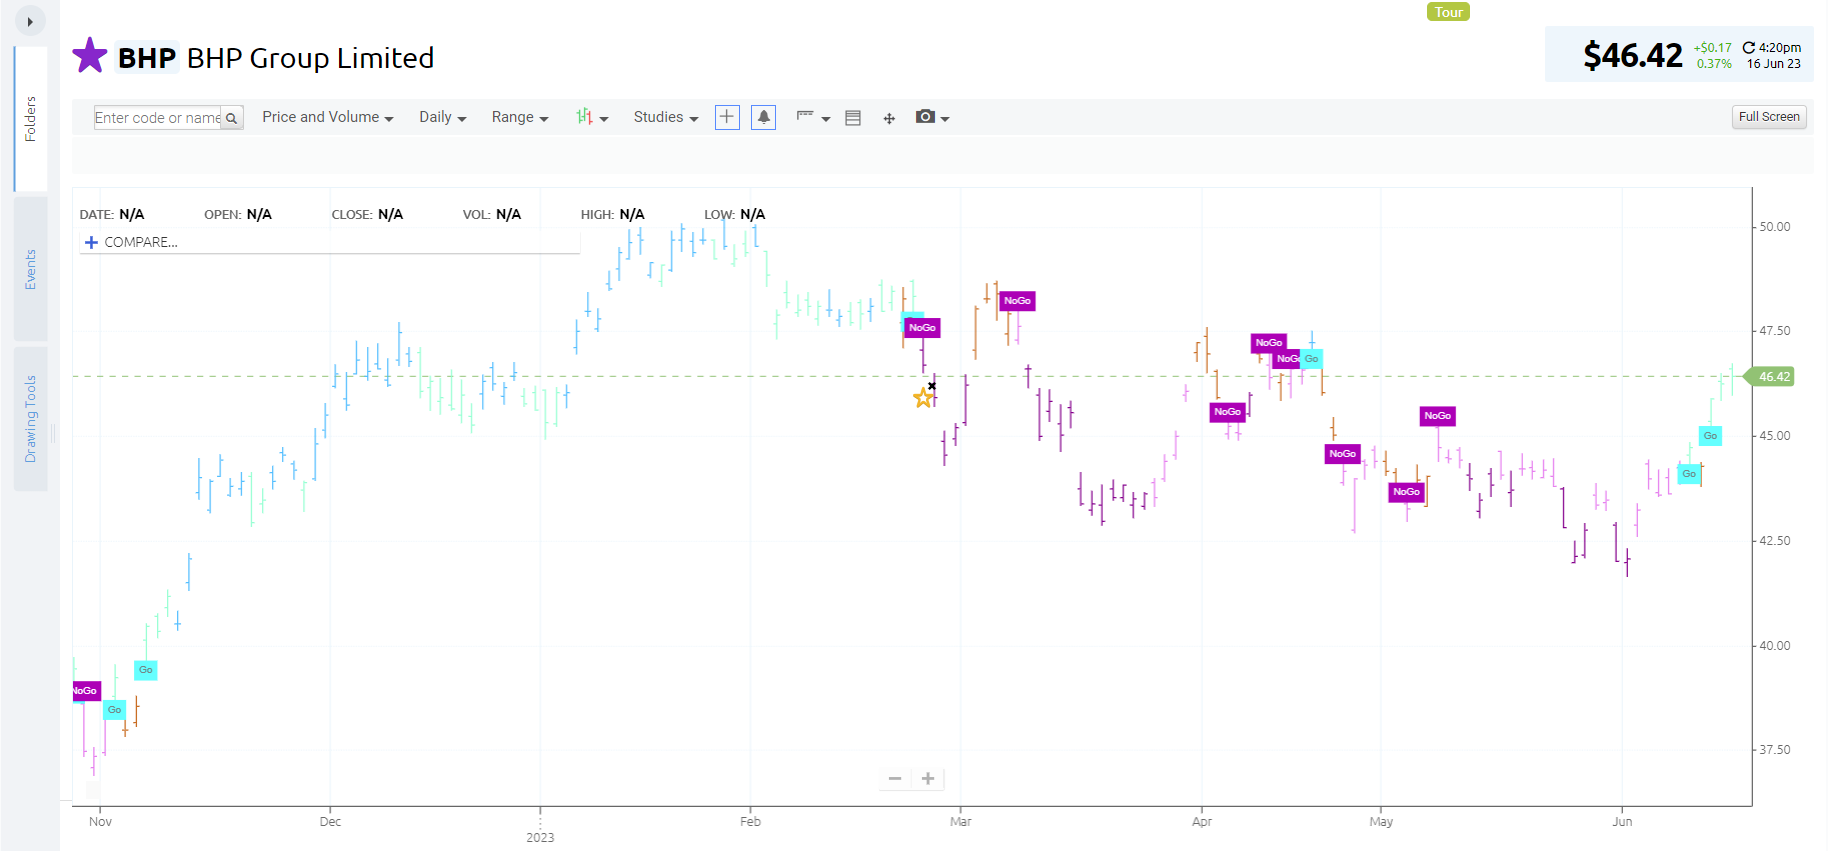The image size is (1828, 851).
Task: Click the 46.42 current price axis tag
Action: [1770, 377]
